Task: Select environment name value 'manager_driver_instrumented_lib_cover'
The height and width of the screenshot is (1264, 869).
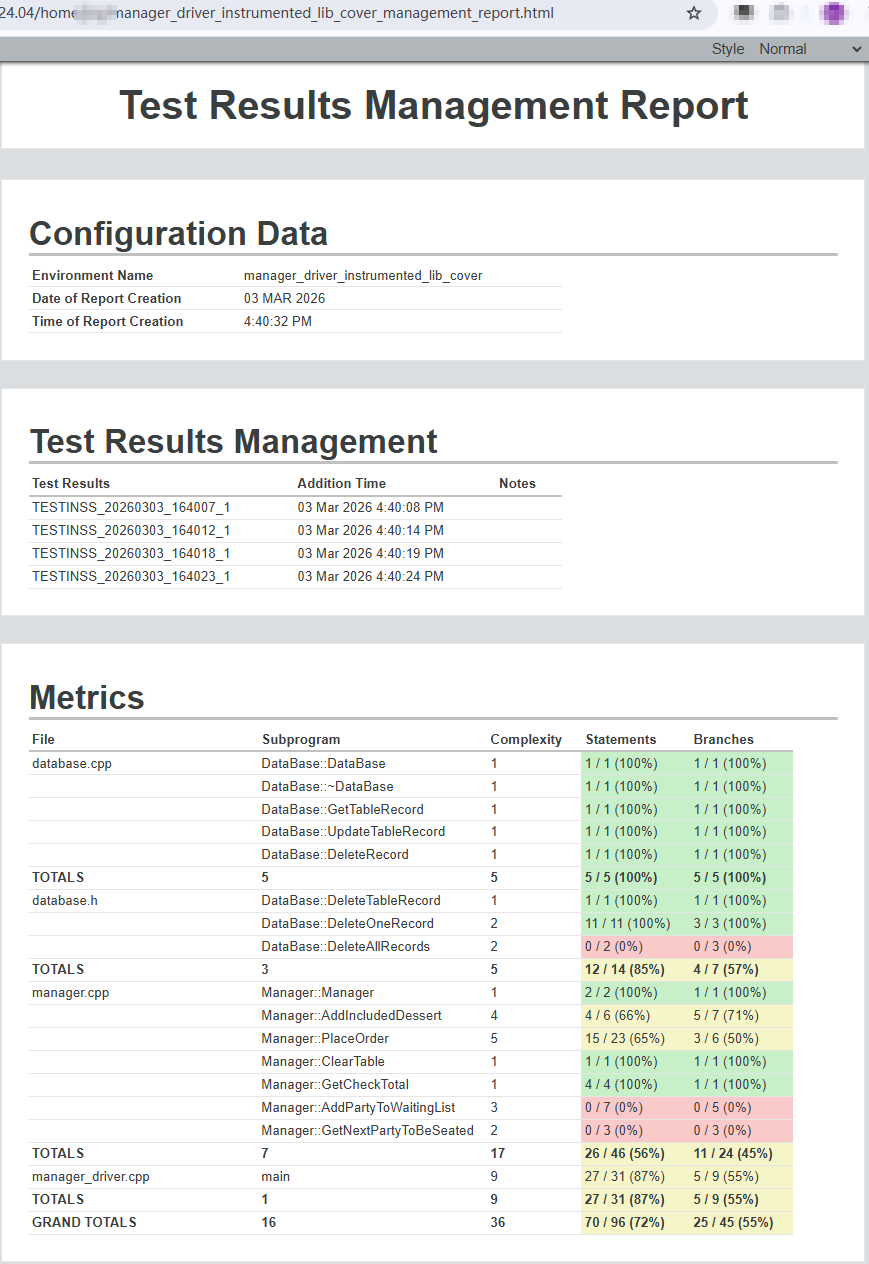Action: (x=363, y=275)
